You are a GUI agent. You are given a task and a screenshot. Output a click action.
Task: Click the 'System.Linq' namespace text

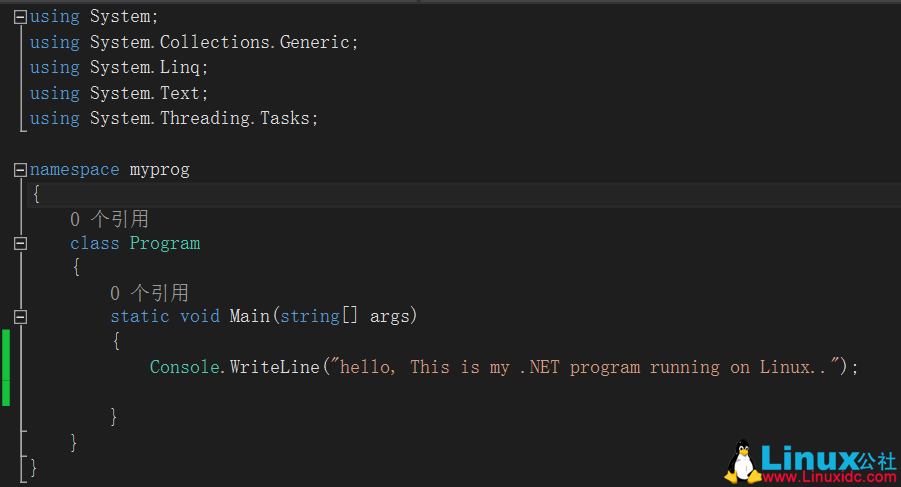click(x=144, y=68)
